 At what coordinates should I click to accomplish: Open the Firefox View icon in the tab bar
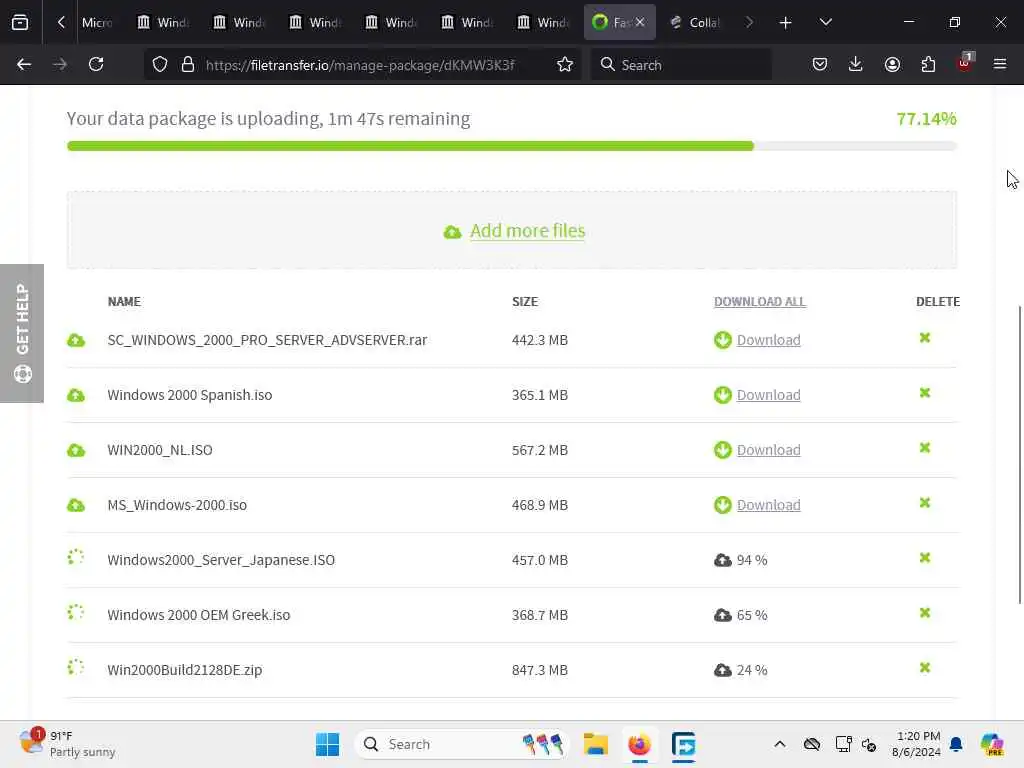[x=20, y=22]
